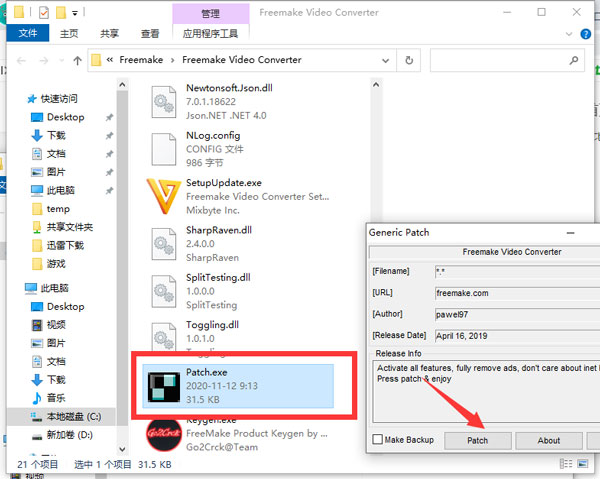Image resolution: width=600 pixels, height=479 pixels.
Task: Open 图片 under Quick access
Action: pyautogui.click(x=56, y=172)
